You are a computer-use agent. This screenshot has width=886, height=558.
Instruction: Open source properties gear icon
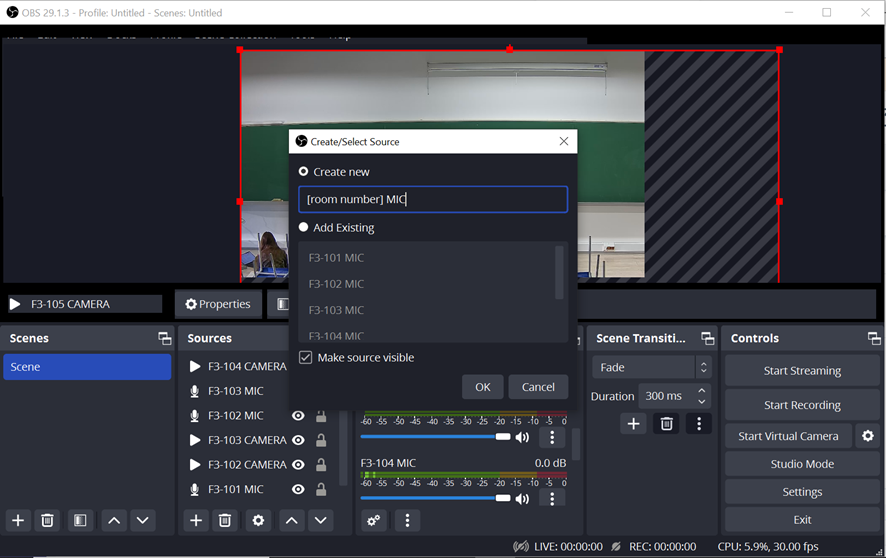click(x=258, y=520)
